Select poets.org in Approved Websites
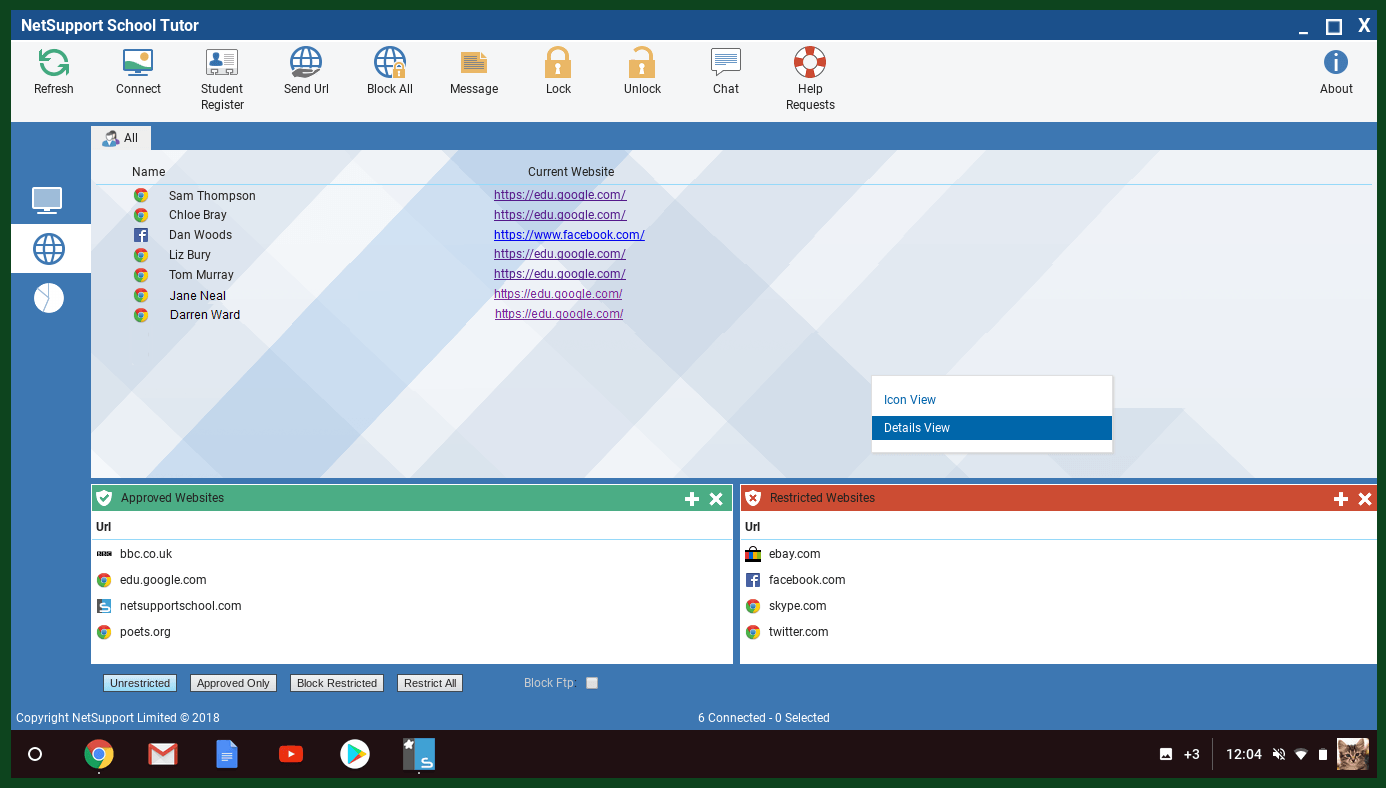 point(145,632)
